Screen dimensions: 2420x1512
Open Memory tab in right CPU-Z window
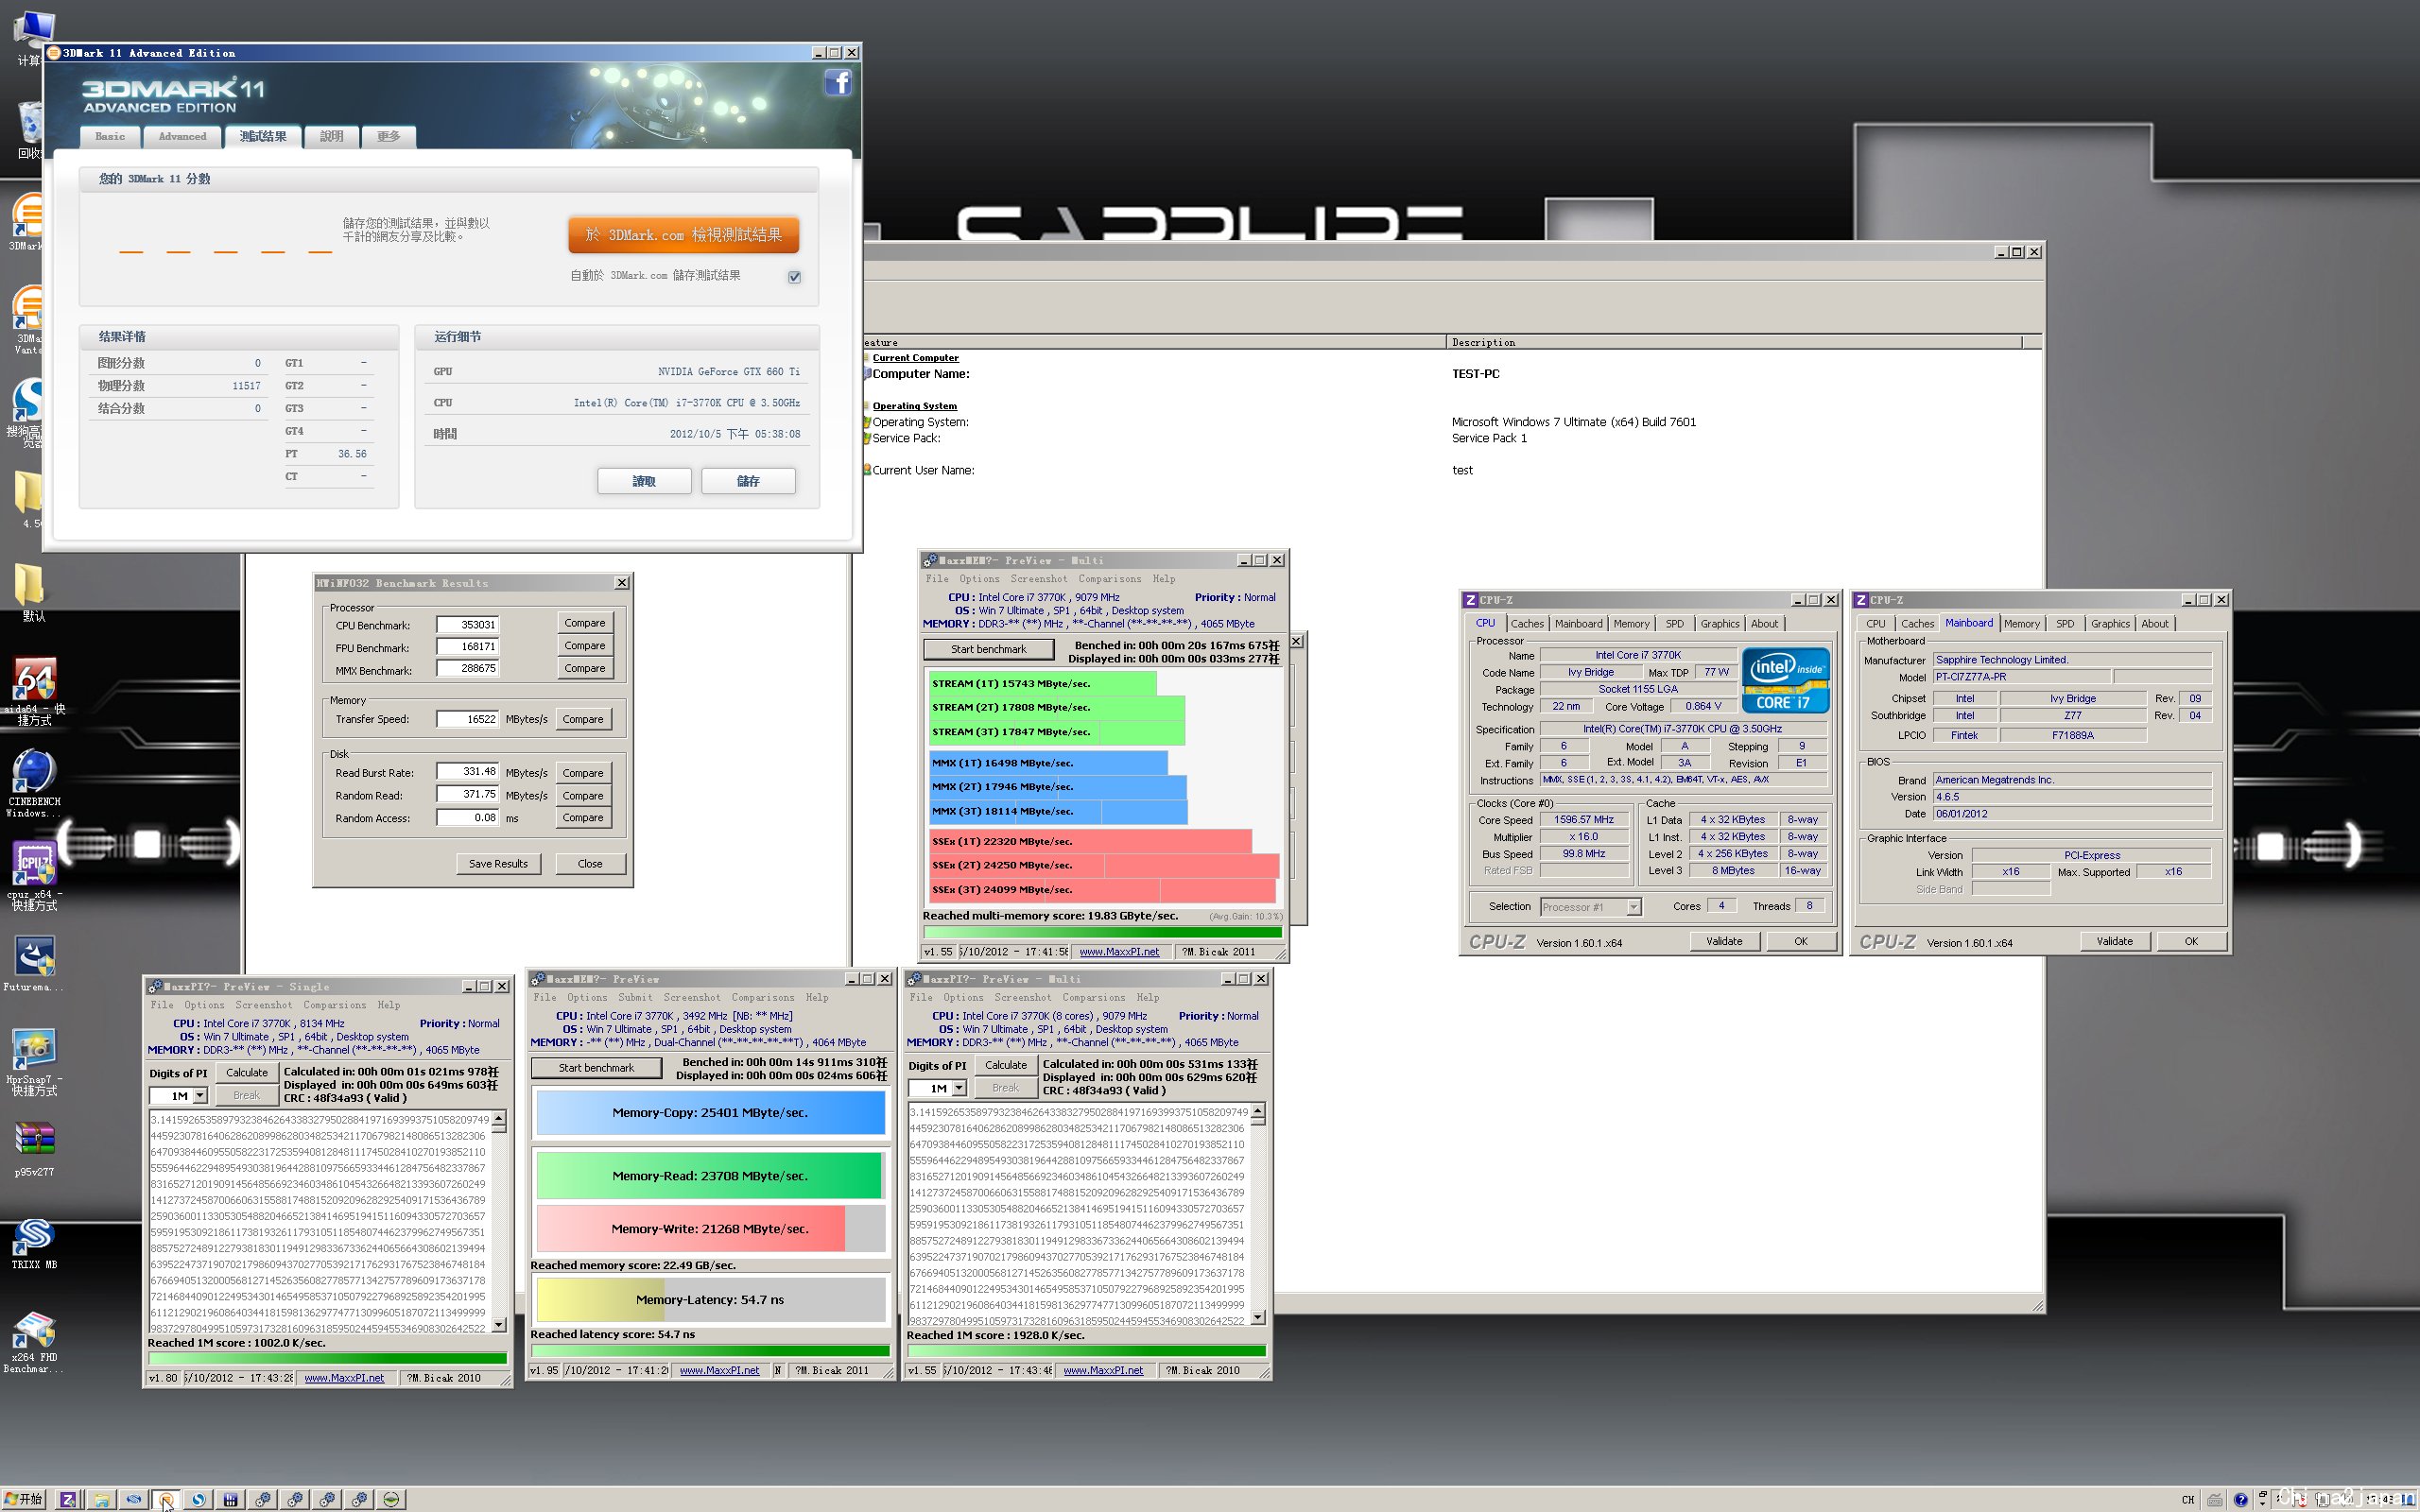(x=2021, y=623)
